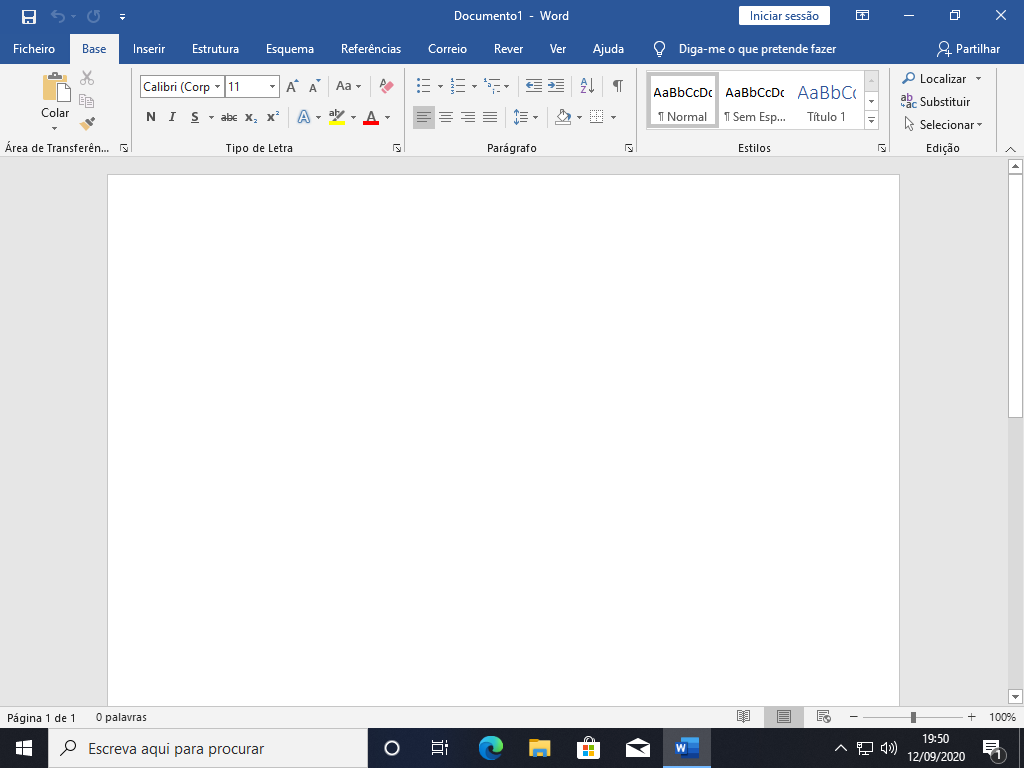Click the Numbering list icon
The image size is (1024, 768).
458,86
